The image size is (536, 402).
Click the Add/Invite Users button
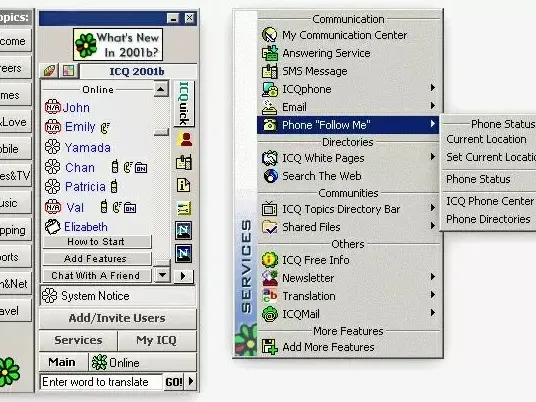[x=118, y=318]
